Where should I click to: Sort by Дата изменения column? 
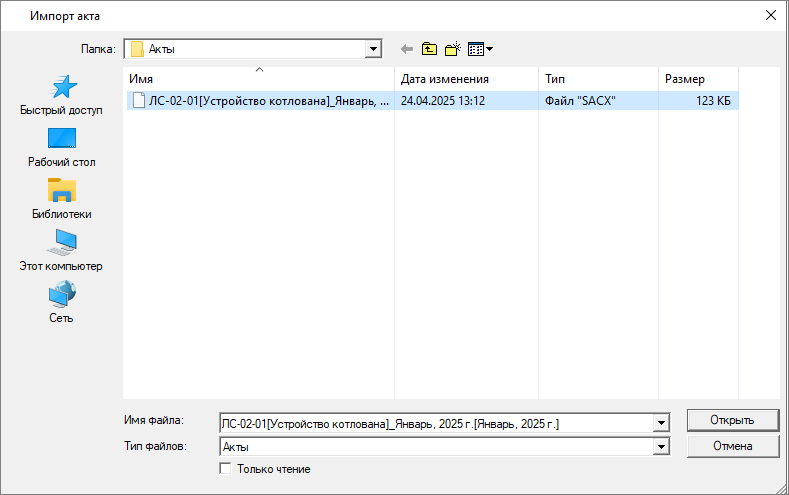[465, 79]
